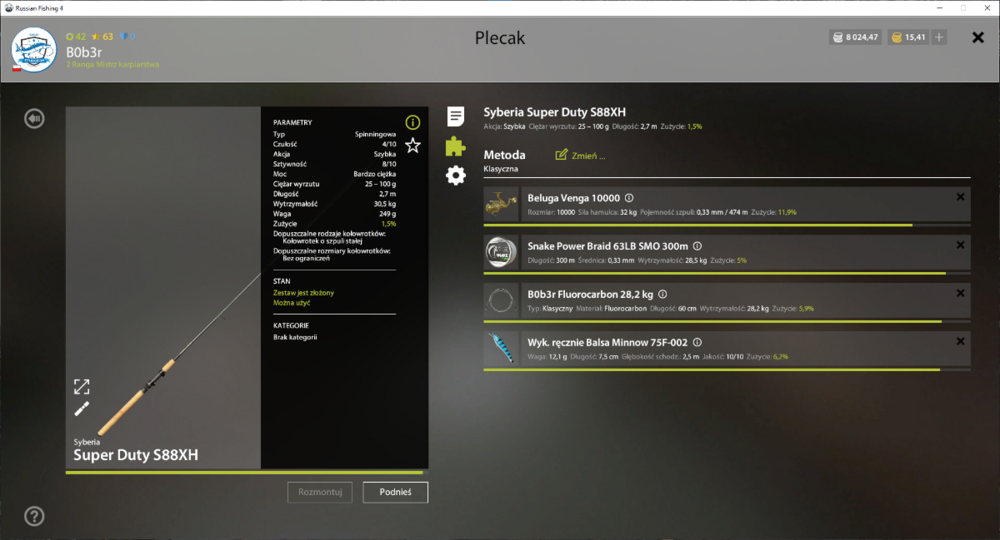
Task: Open the help question mark icon
Action: pyautogui.click(x=34, y=516)
